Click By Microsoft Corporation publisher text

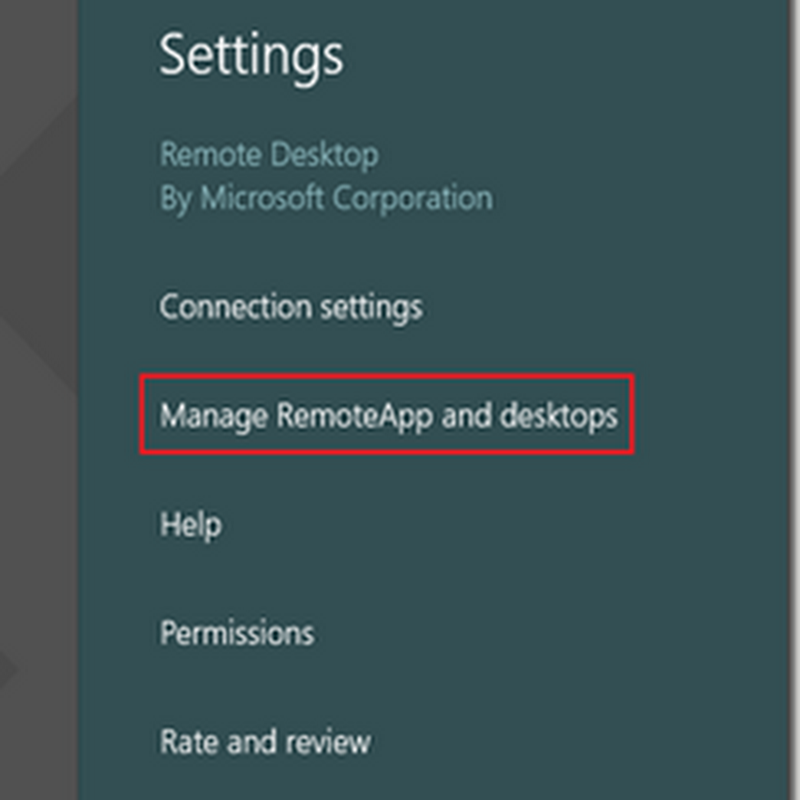tap(326, 197)
